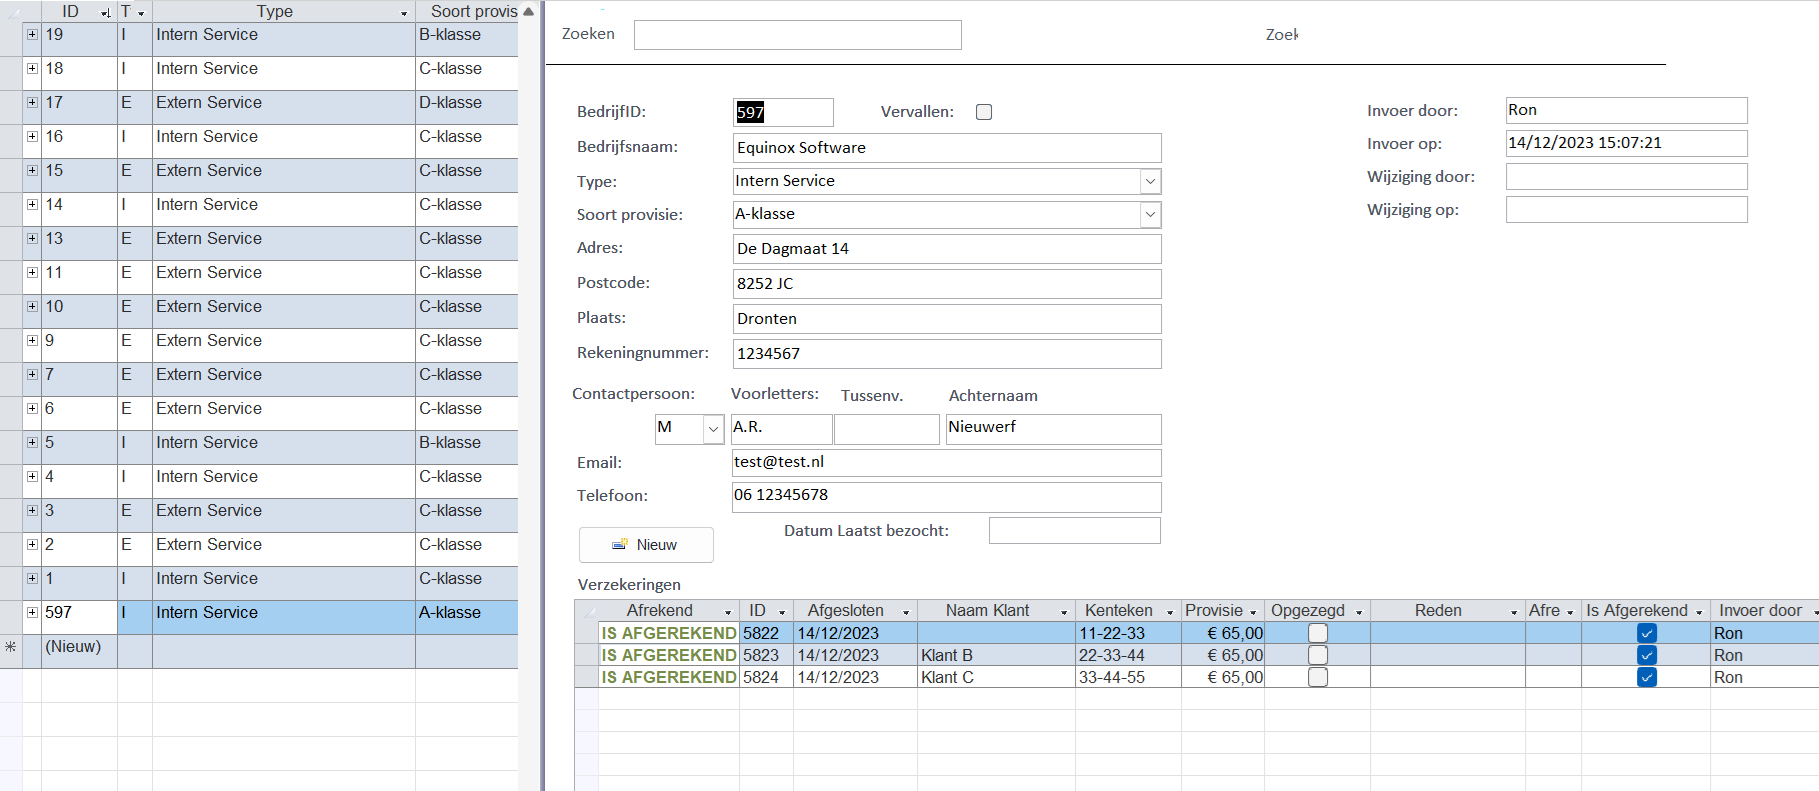Open the T column filter dropdown arrow
Image resolution: width=1819 pixels, height=791 pixels.
[x=141, y=13]
